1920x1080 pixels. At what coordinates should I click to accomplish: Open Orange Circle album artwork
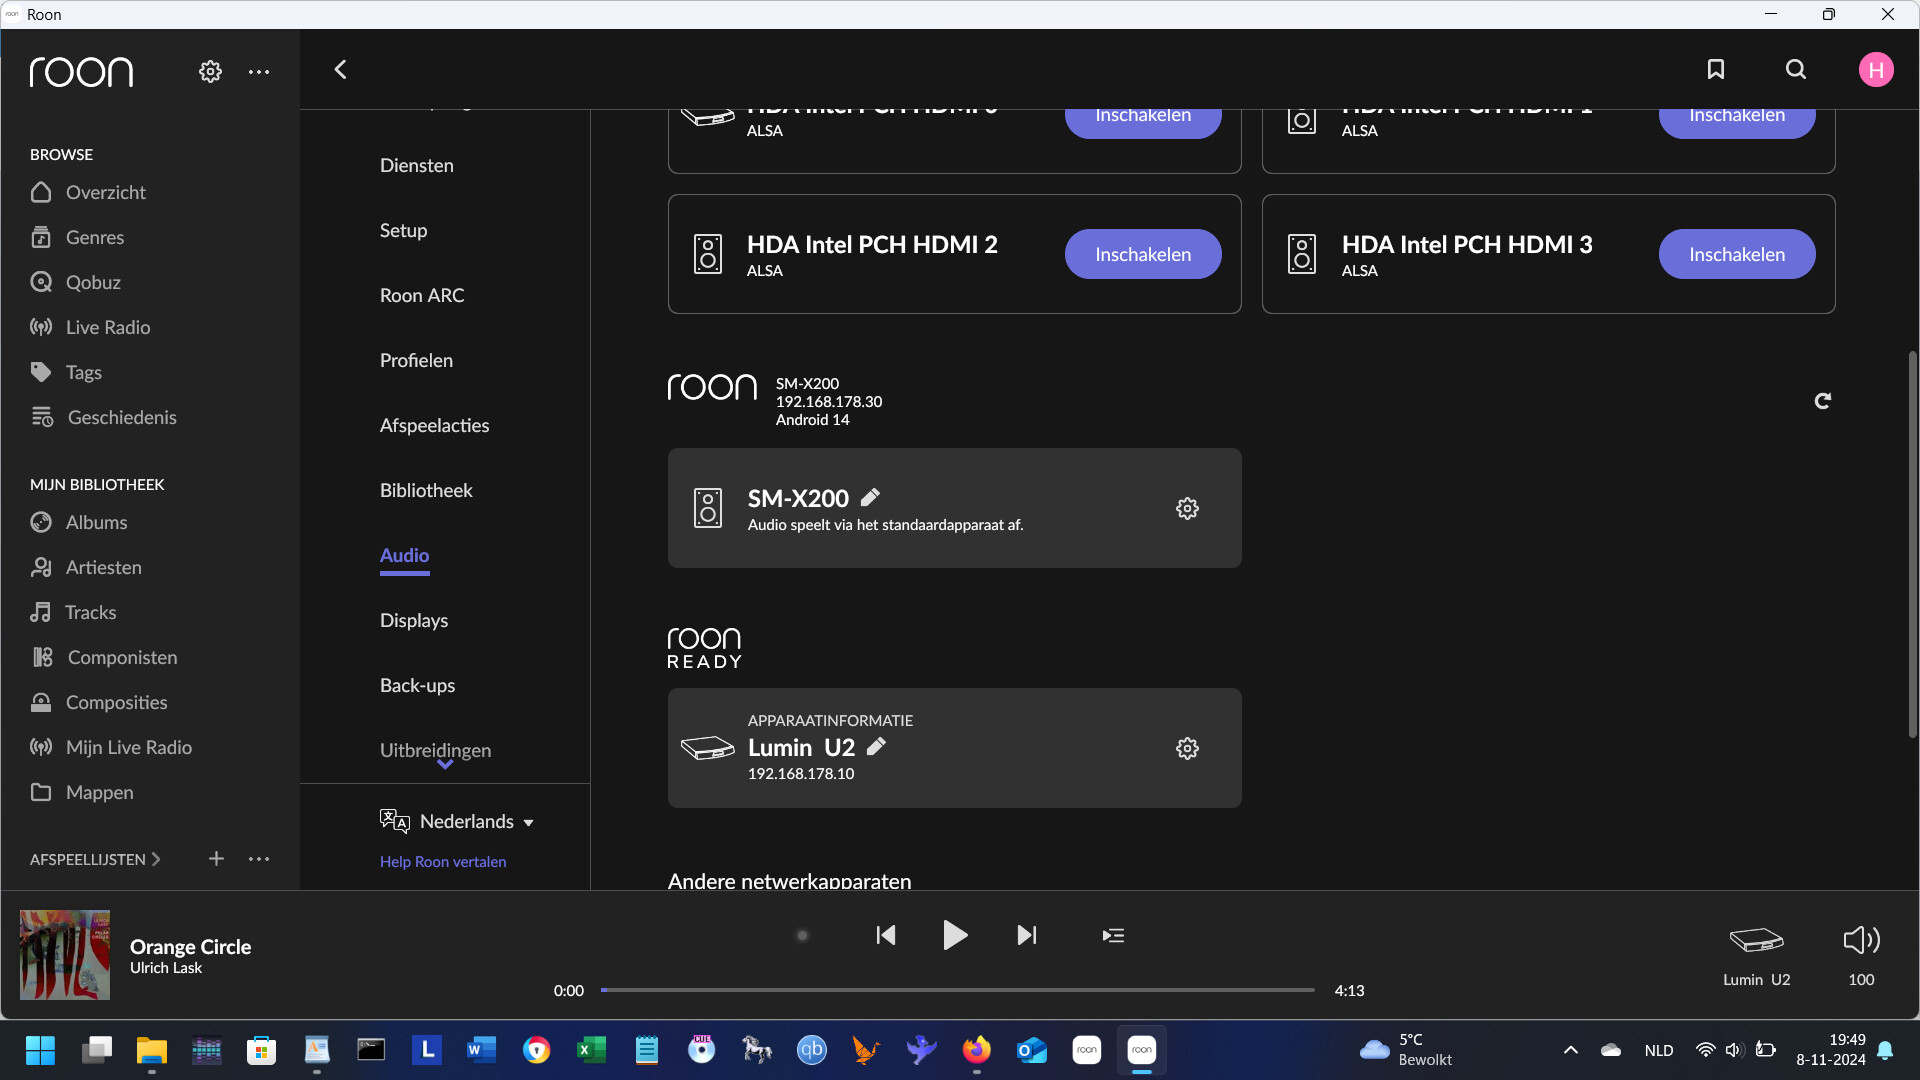[65, 955]
